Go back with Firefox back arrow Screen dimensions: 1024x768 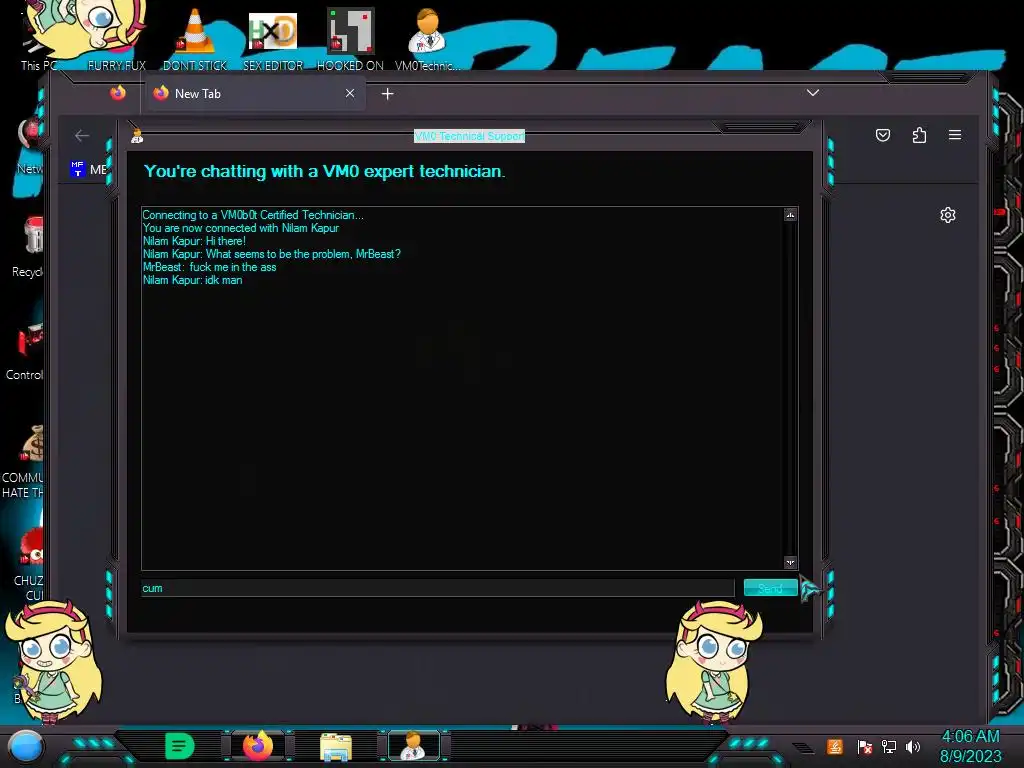[x=82, y=135]
